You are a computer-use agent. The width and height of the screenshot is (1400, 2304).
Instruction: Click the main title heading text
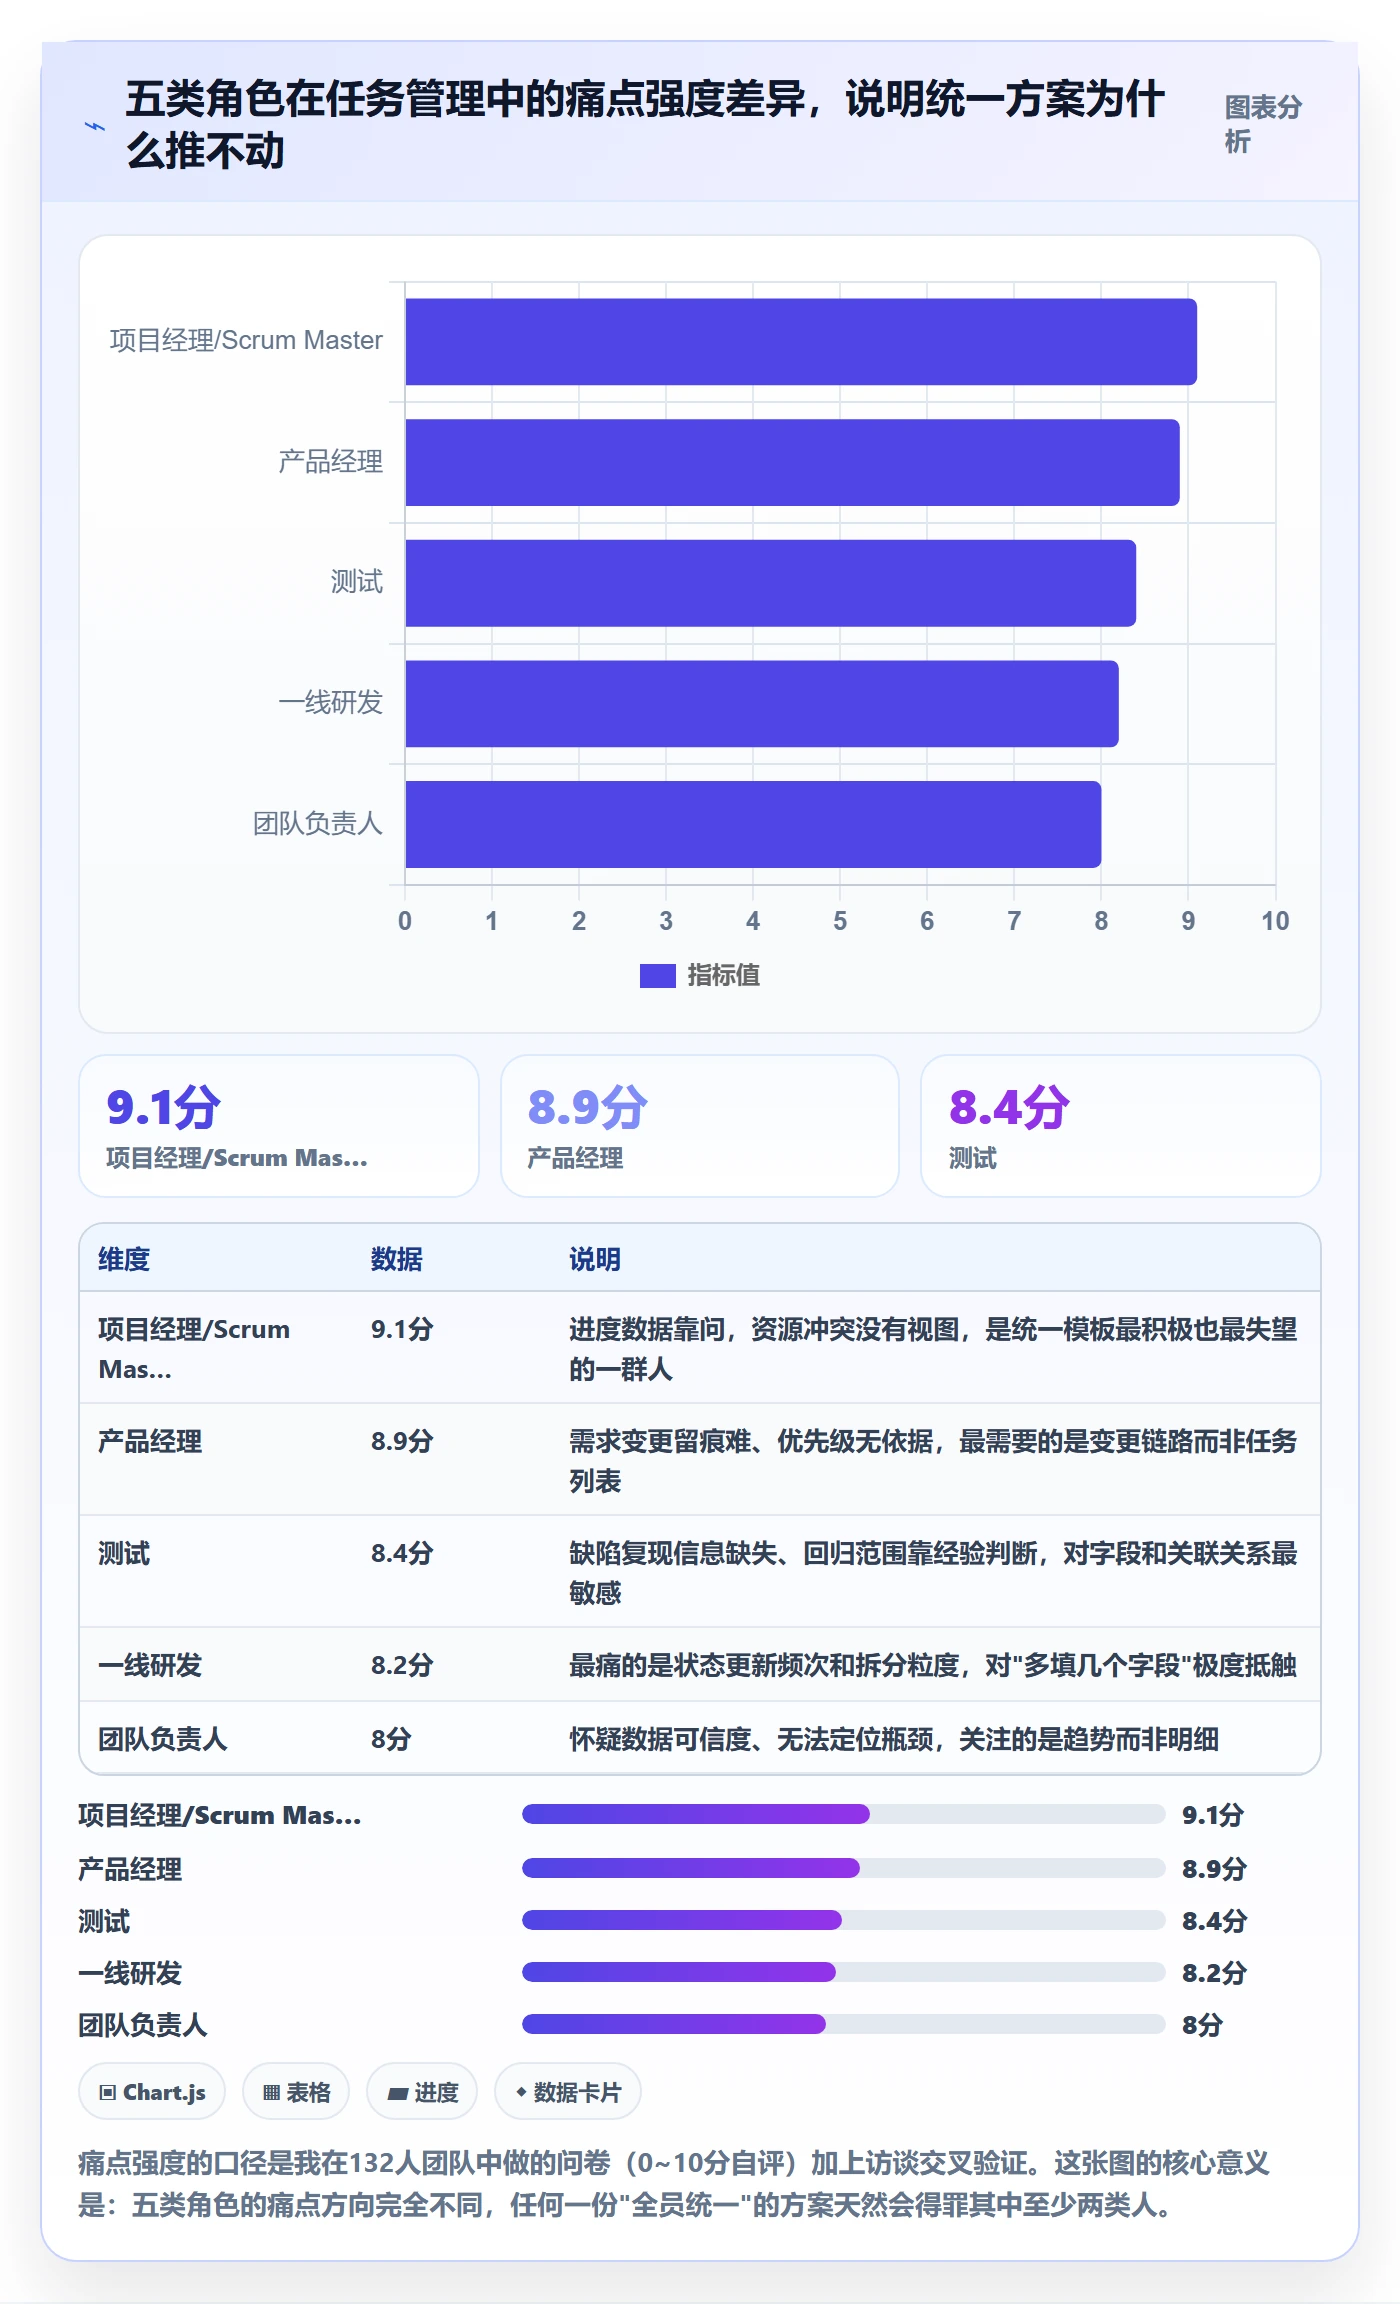(645, 125)
